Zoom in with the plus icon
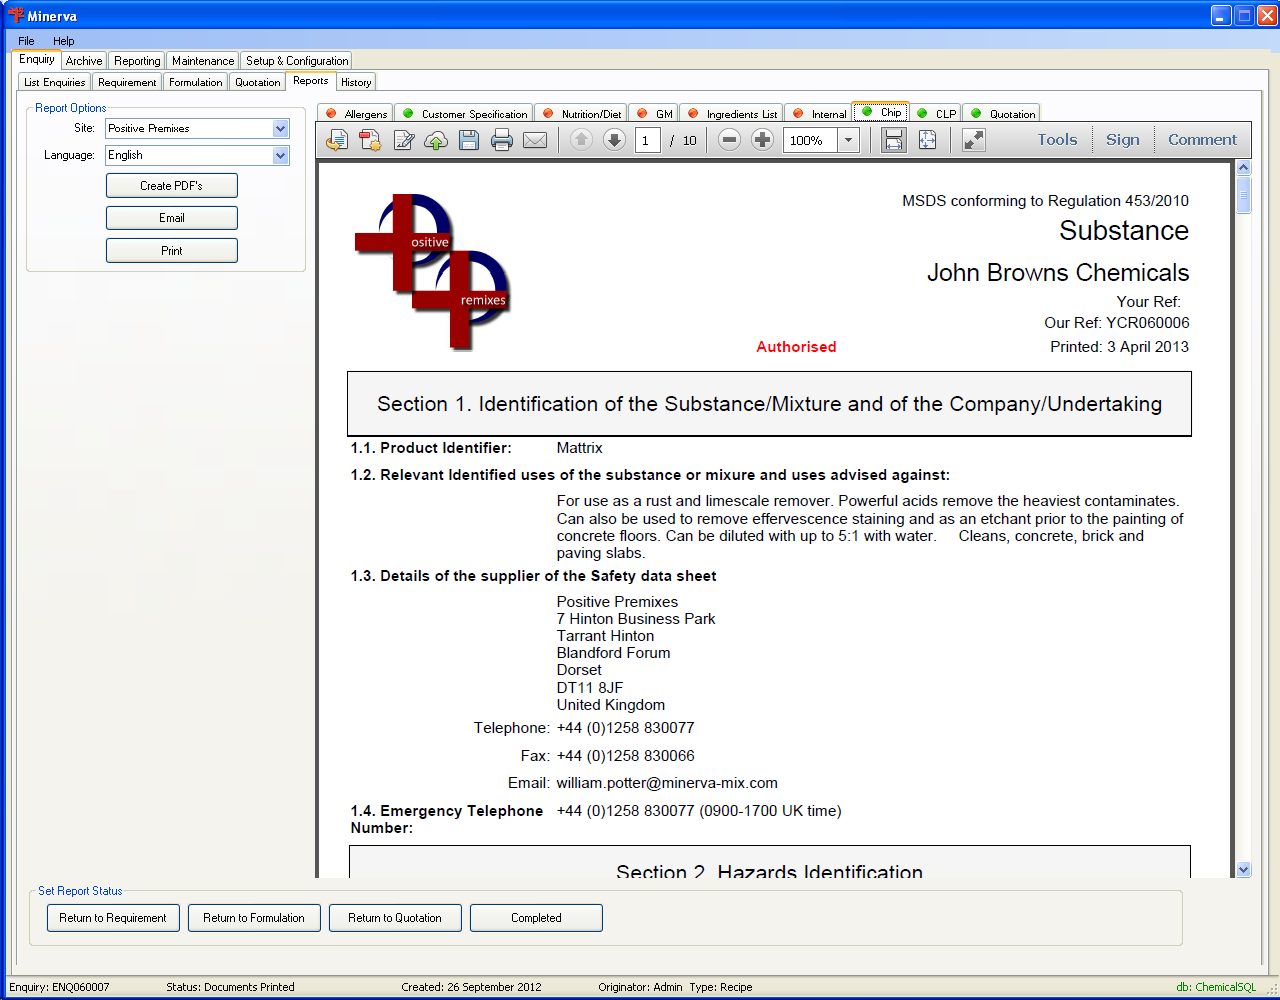This screenshot has height=1000, width=1280. point(762,140)
